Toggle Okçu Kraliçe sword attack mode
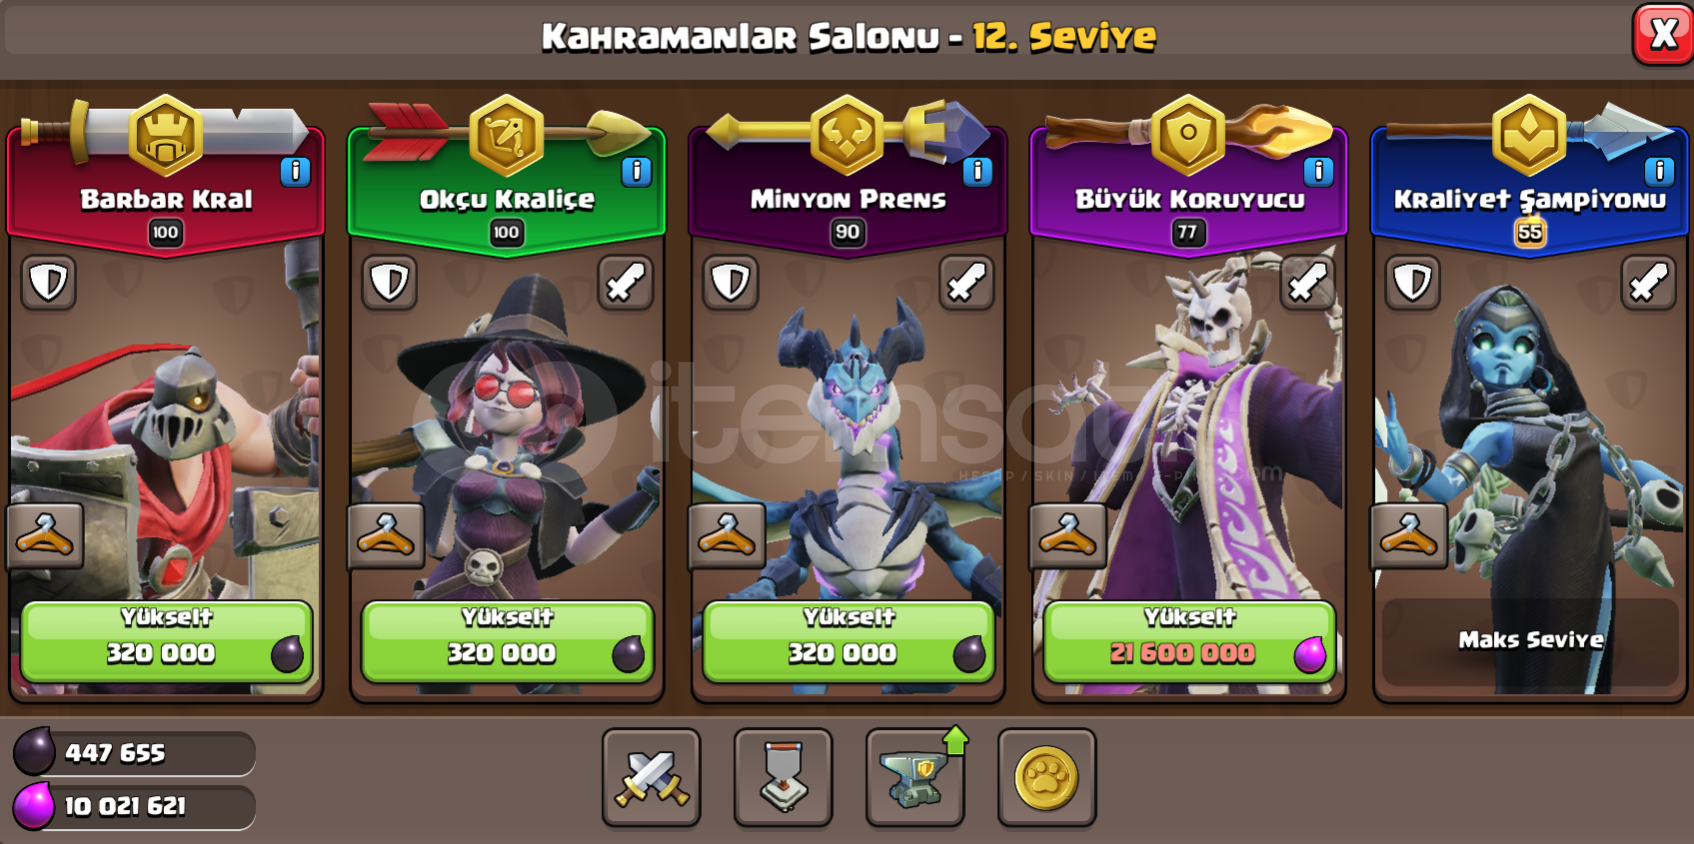Screen dimensions: 1694x844 pyautogui.click(x=626, y=283)
